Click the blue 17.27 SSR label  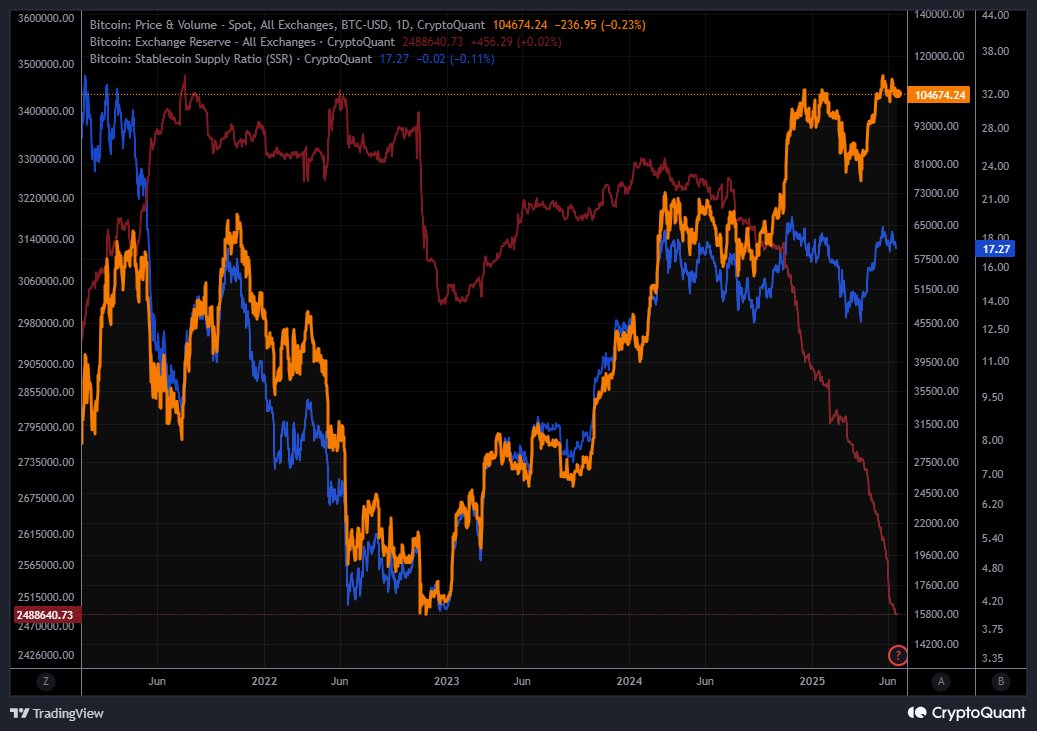(x=995, y=249)
